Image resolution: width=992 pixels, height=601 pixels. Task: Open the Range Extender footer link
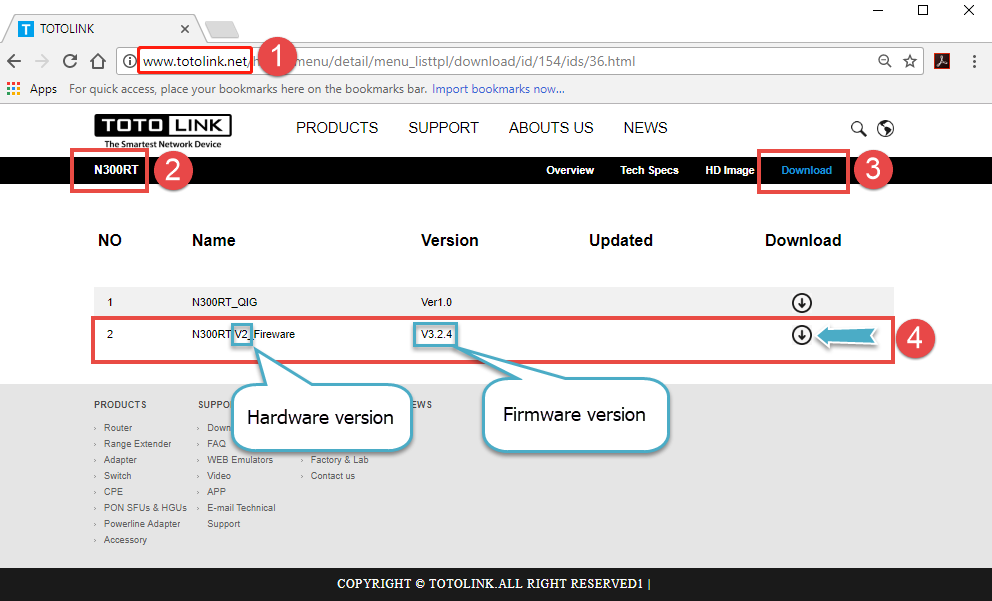click(x=137, y=443)
